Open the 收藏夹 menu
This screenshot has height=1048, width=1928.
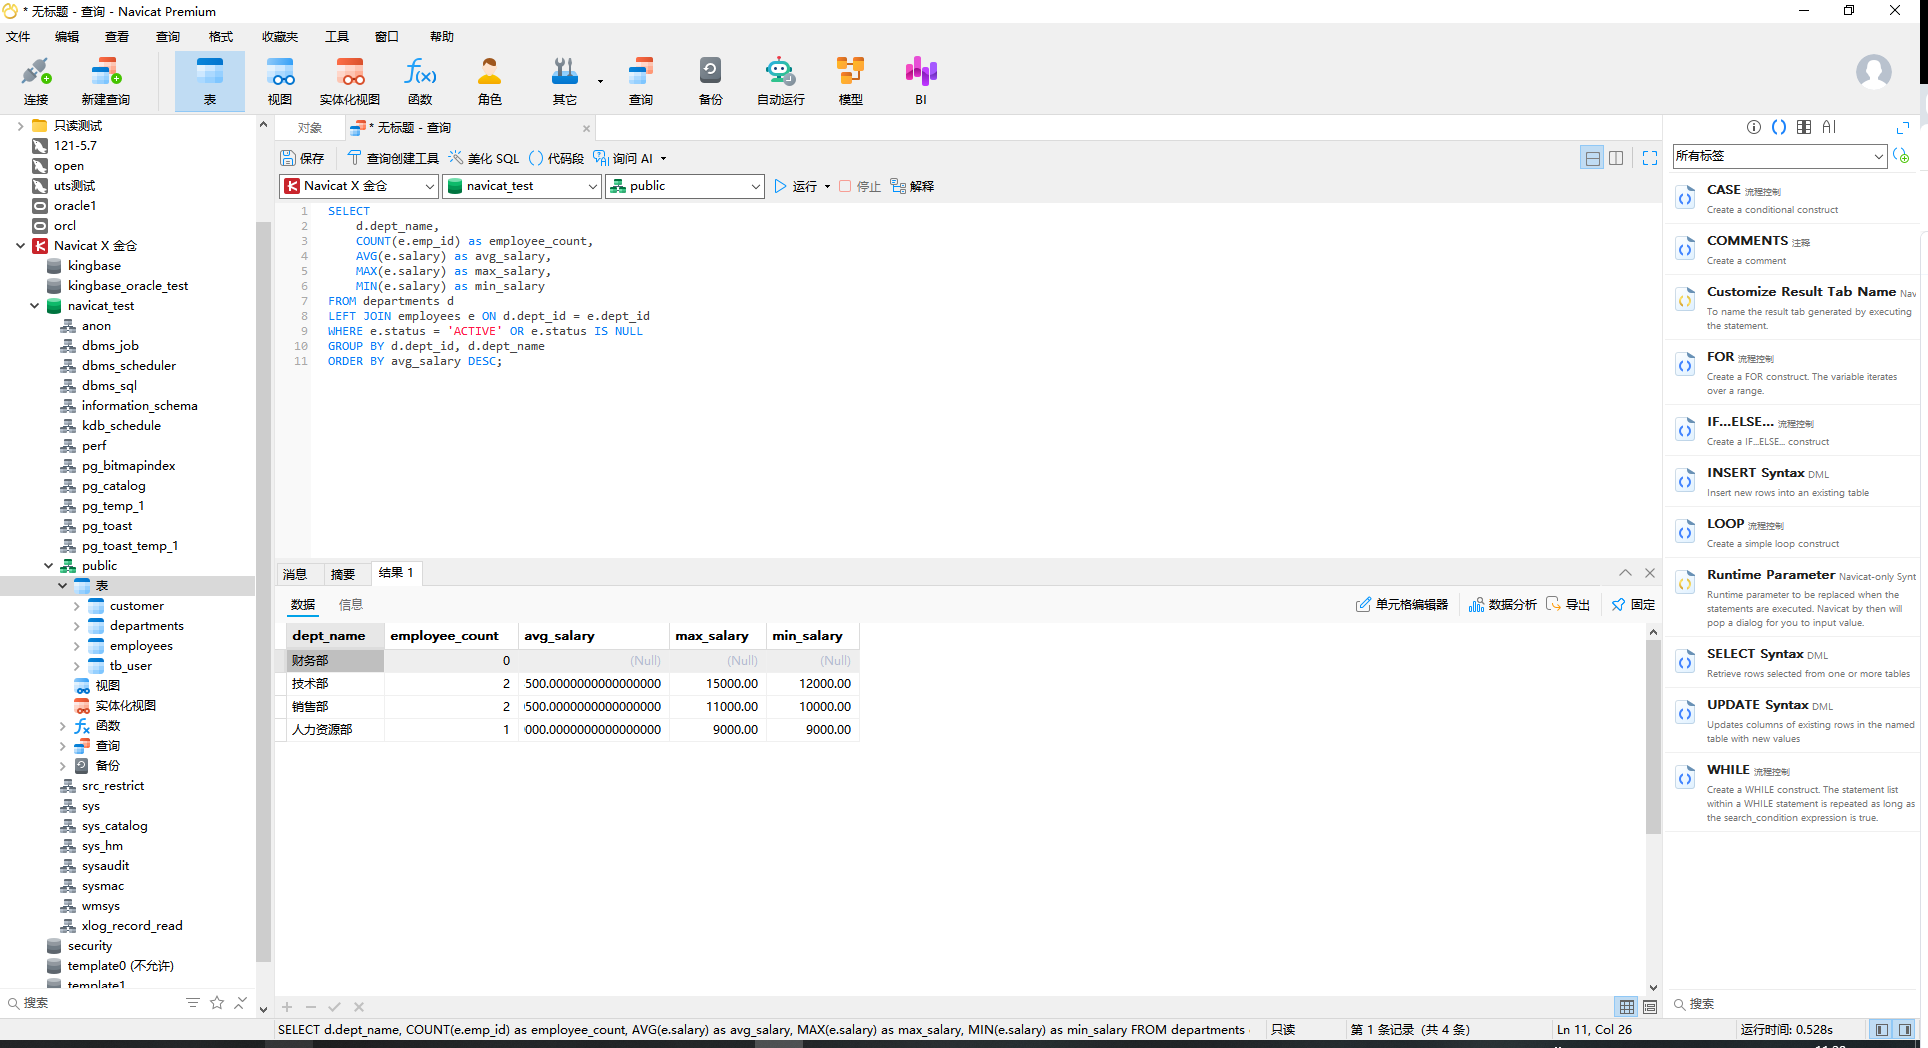click(x=280, y=37)
